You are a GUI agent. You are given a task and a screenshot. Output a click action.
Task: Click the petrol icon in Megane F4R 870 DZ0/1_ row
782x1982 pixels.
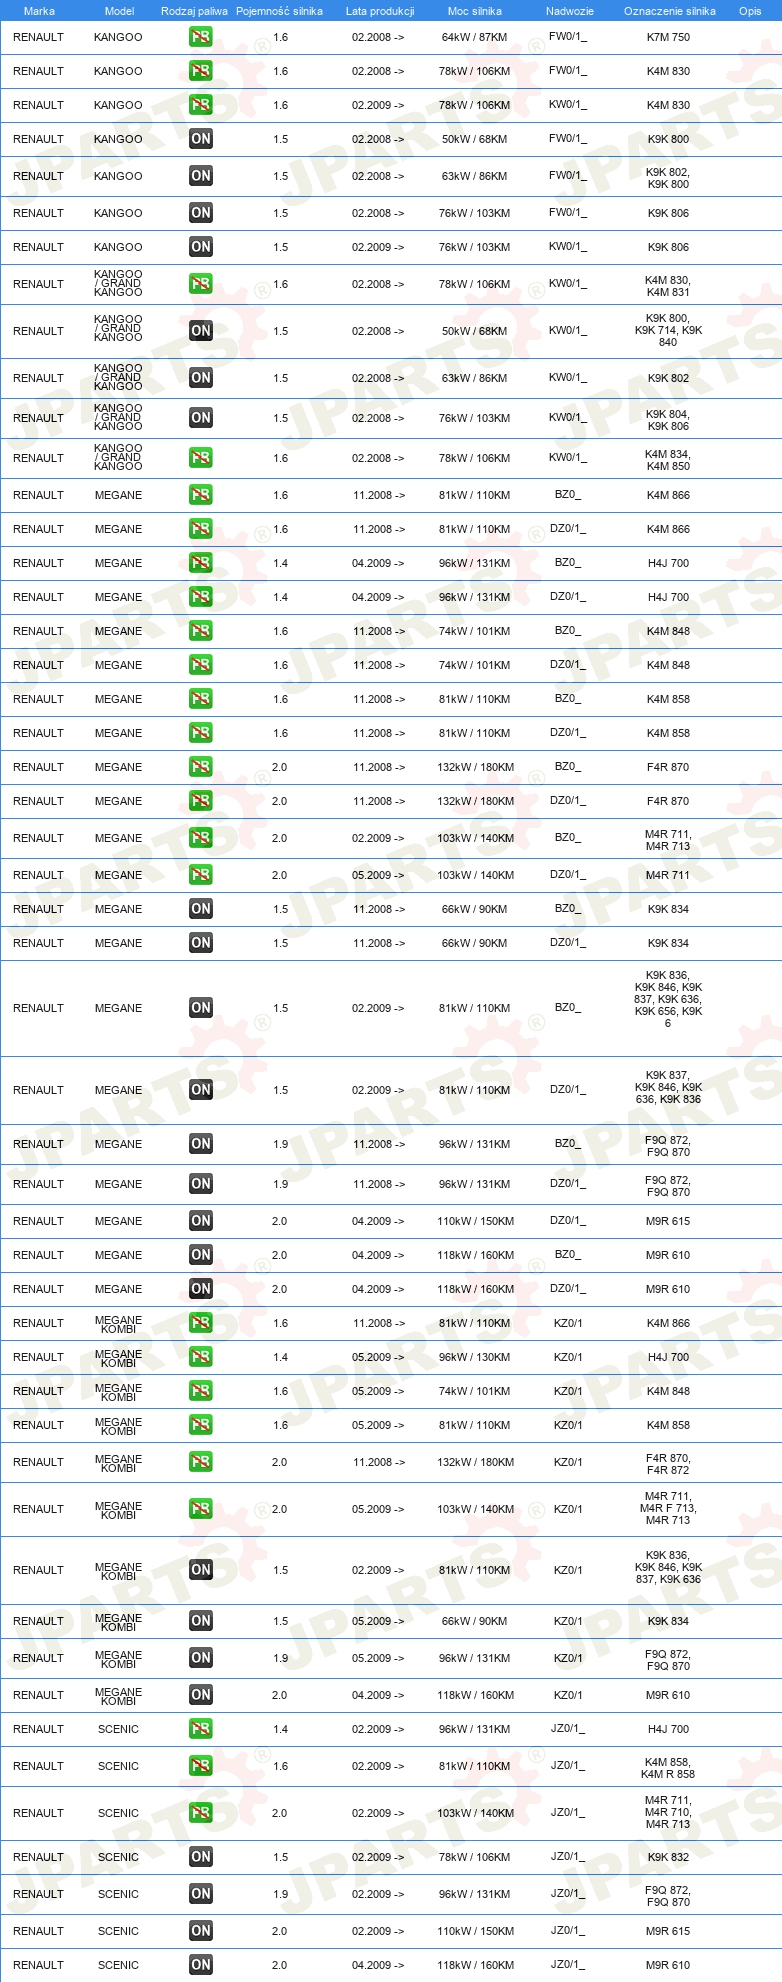click(x=201, y=801)
